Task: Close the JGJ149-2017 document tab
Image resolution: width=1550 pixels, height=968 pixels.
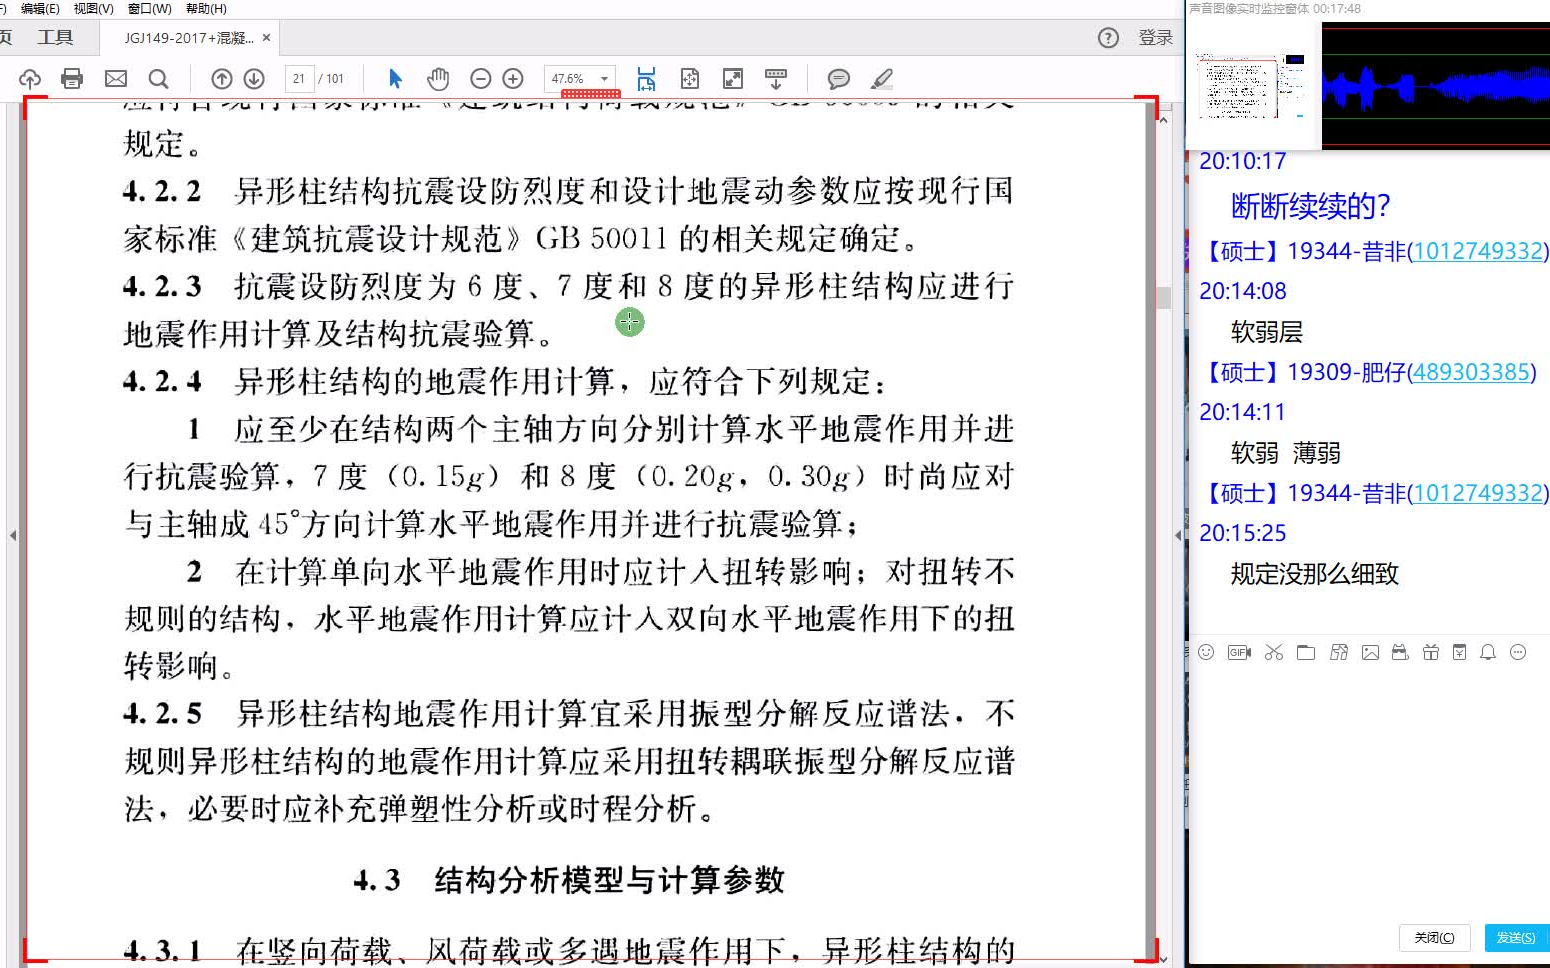Action: [x=266, y=38]
